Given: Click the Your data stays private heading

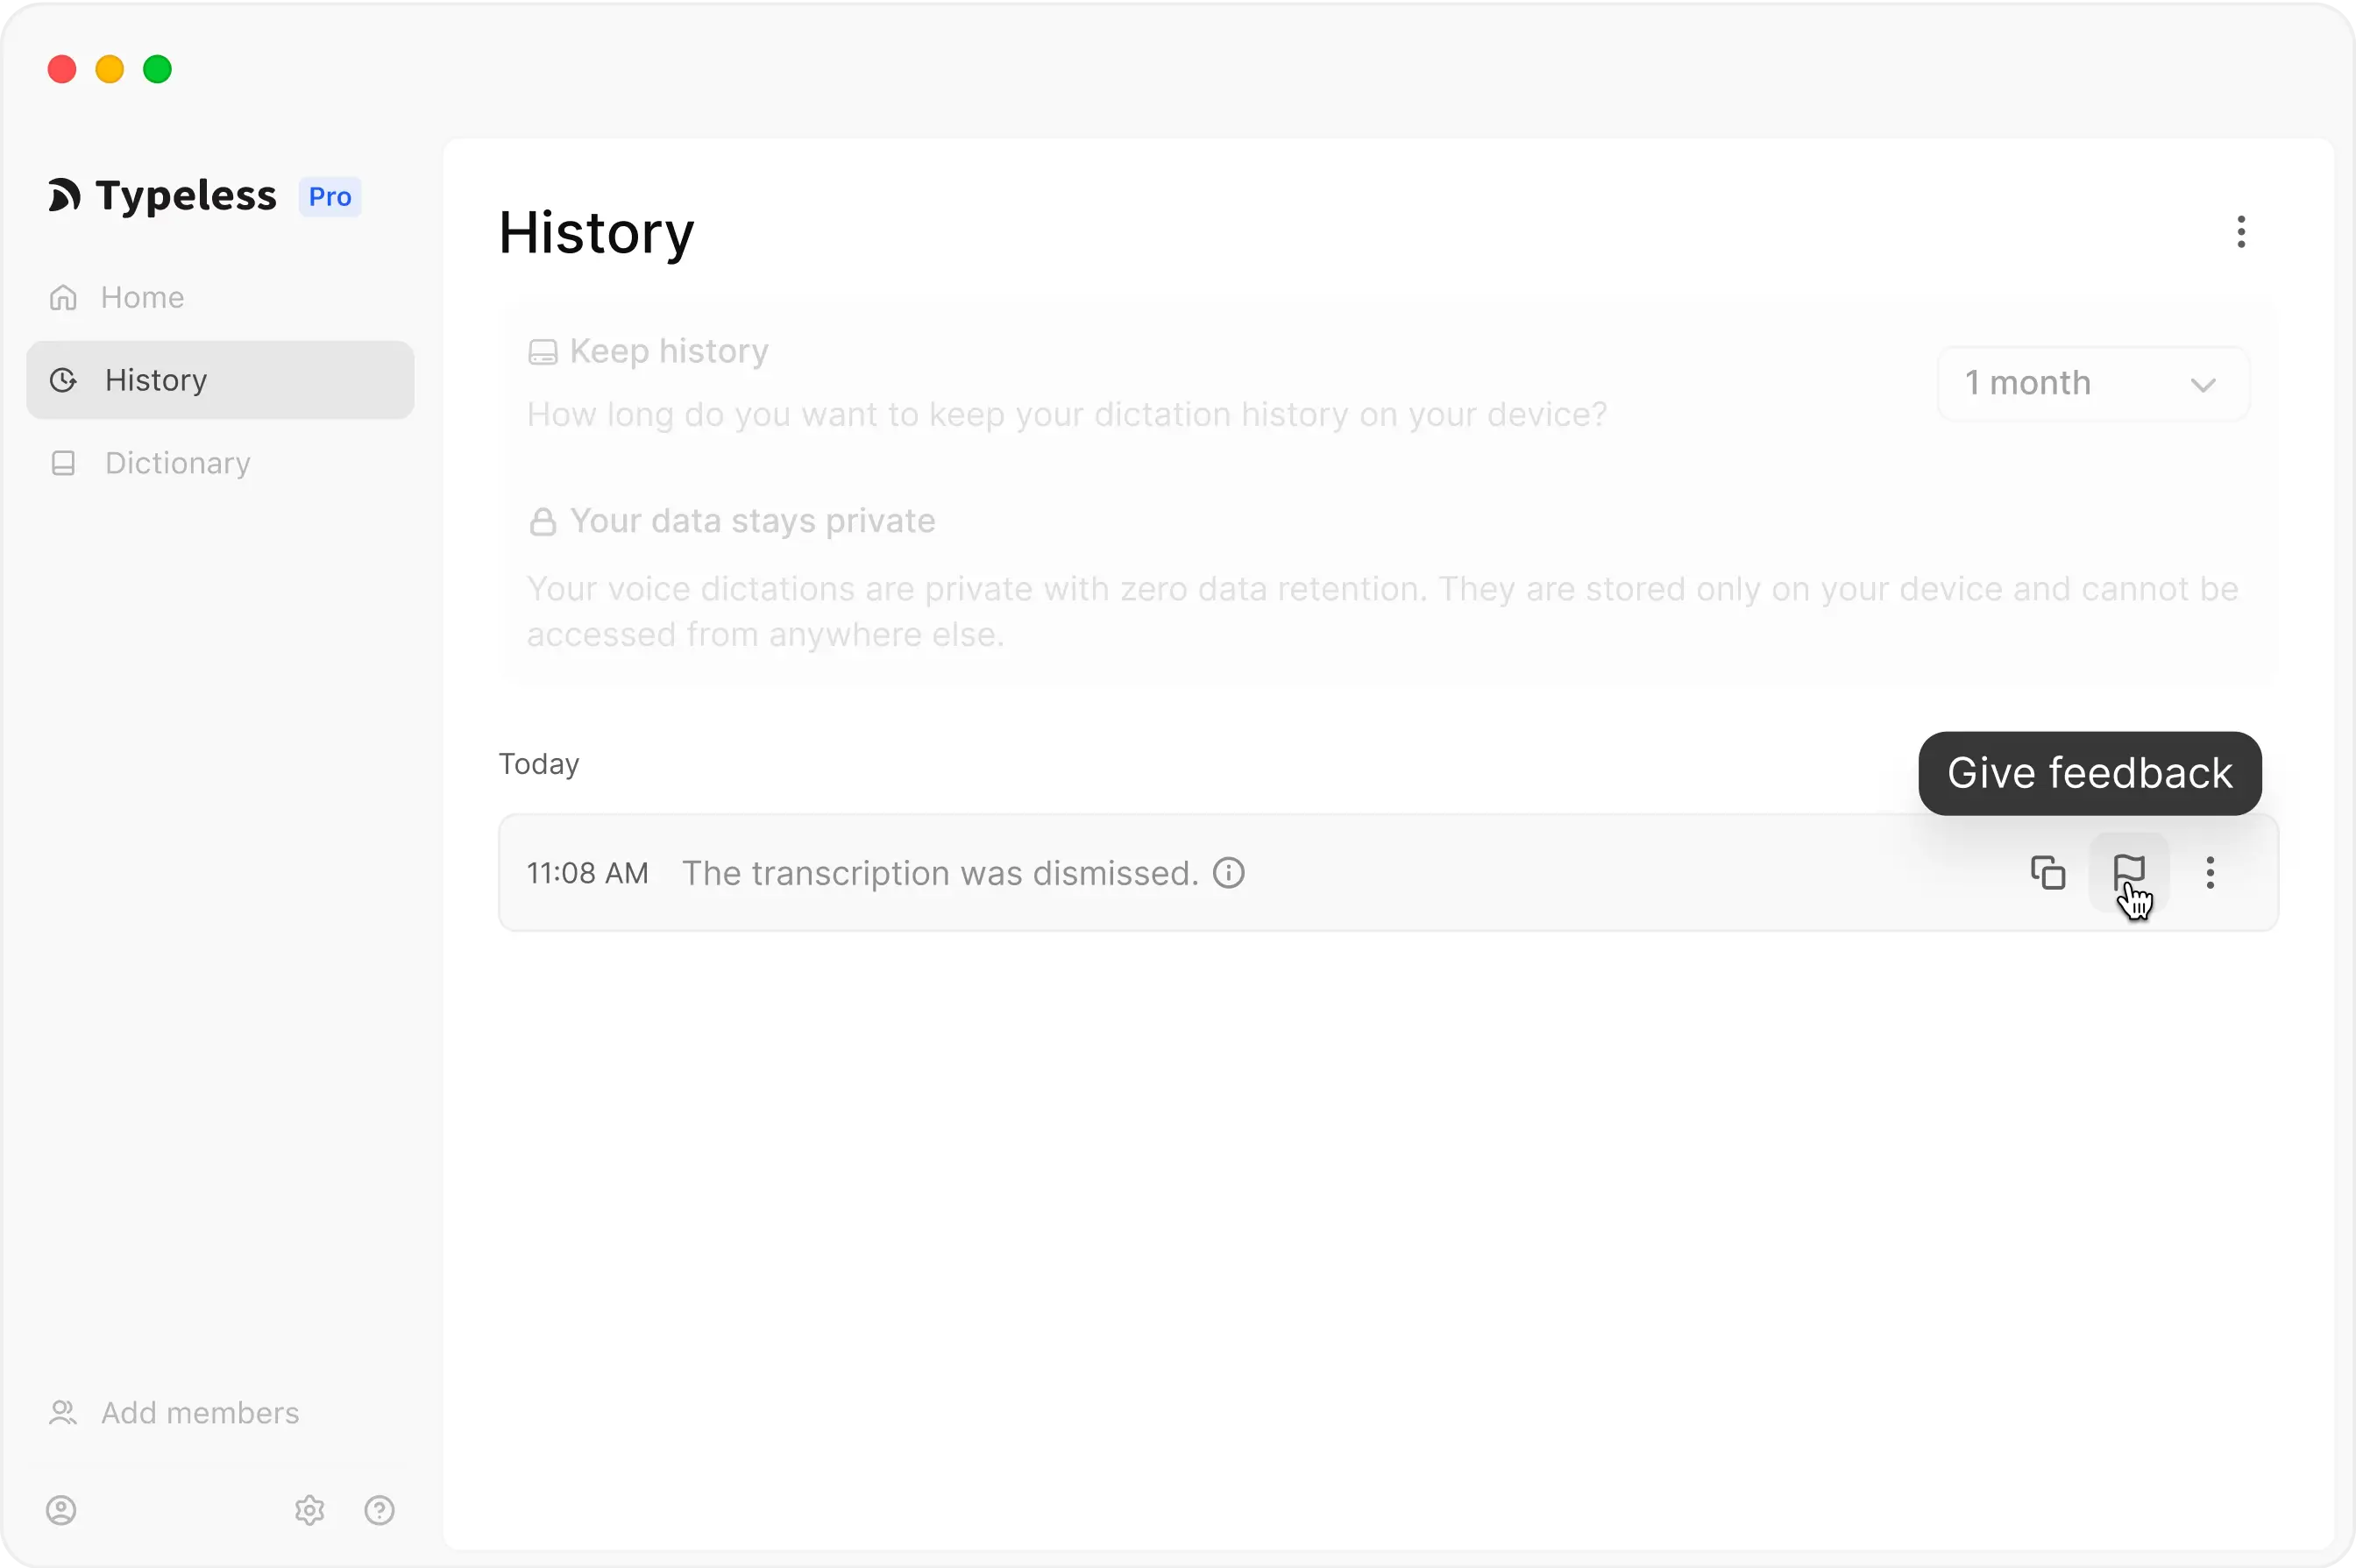Looking at the screenshot, I should tap(752, 521).
